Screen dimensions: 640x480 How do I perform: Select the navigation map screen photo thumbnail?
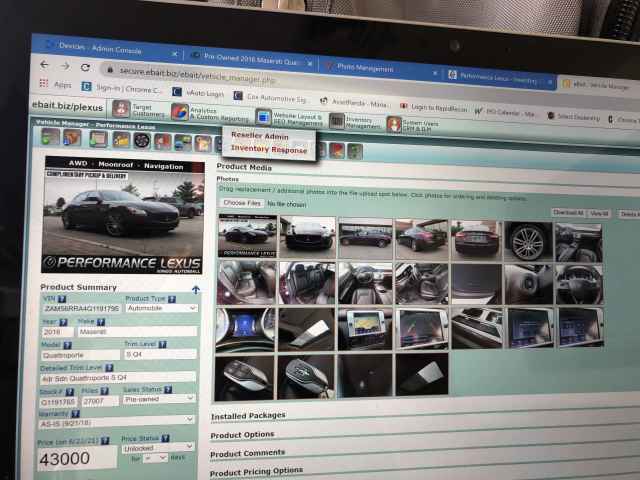coord(364,329)
